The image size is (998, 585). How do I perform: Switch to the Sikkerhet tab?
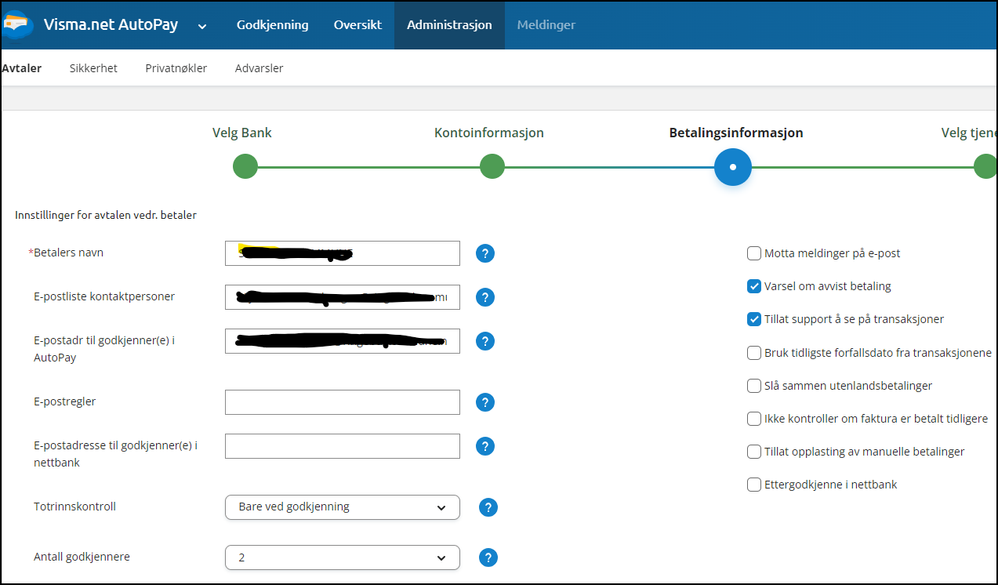(94, 68)
